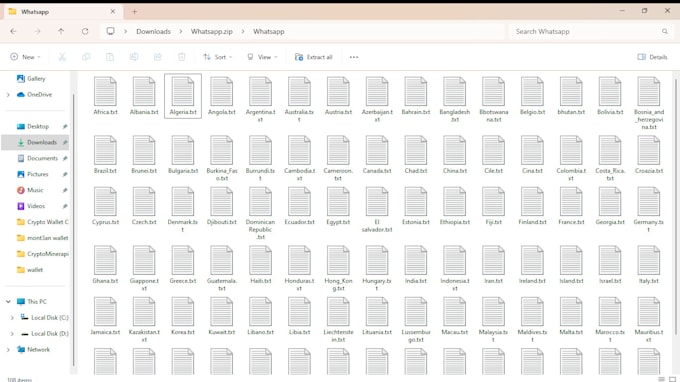Open the See more ellipsis menu

click(354, 57)
